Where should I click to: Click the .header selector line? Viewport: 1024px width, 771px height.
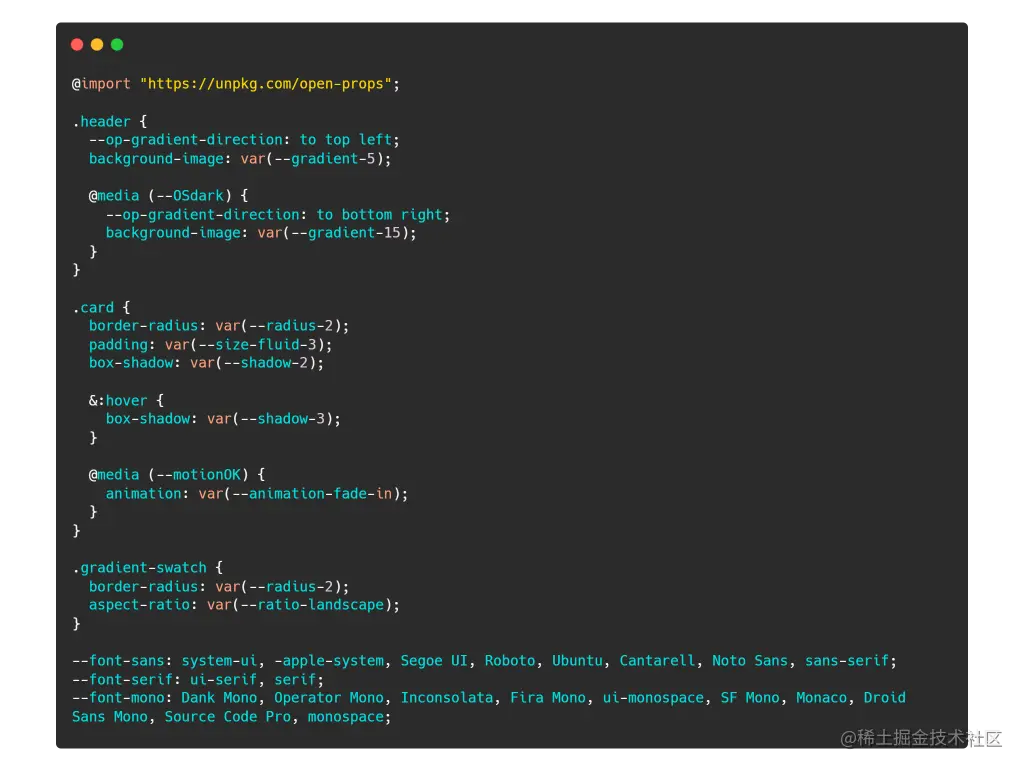110,121
